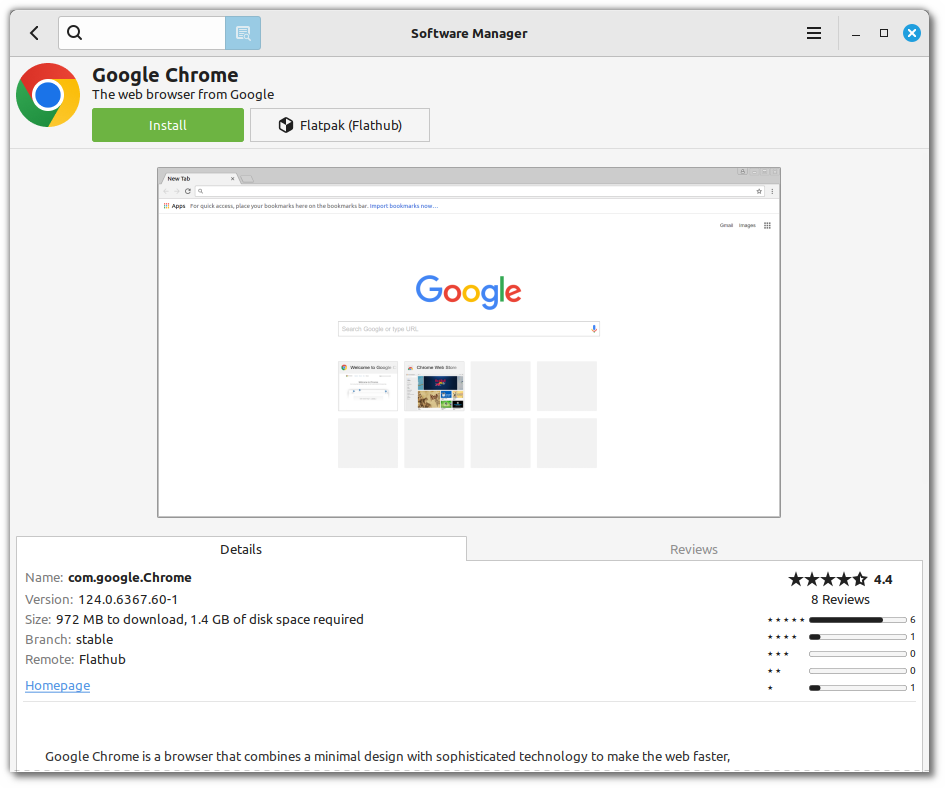Select the five-star row star icons
Viewport: 945px width, 788px height.
pos(787,619)
